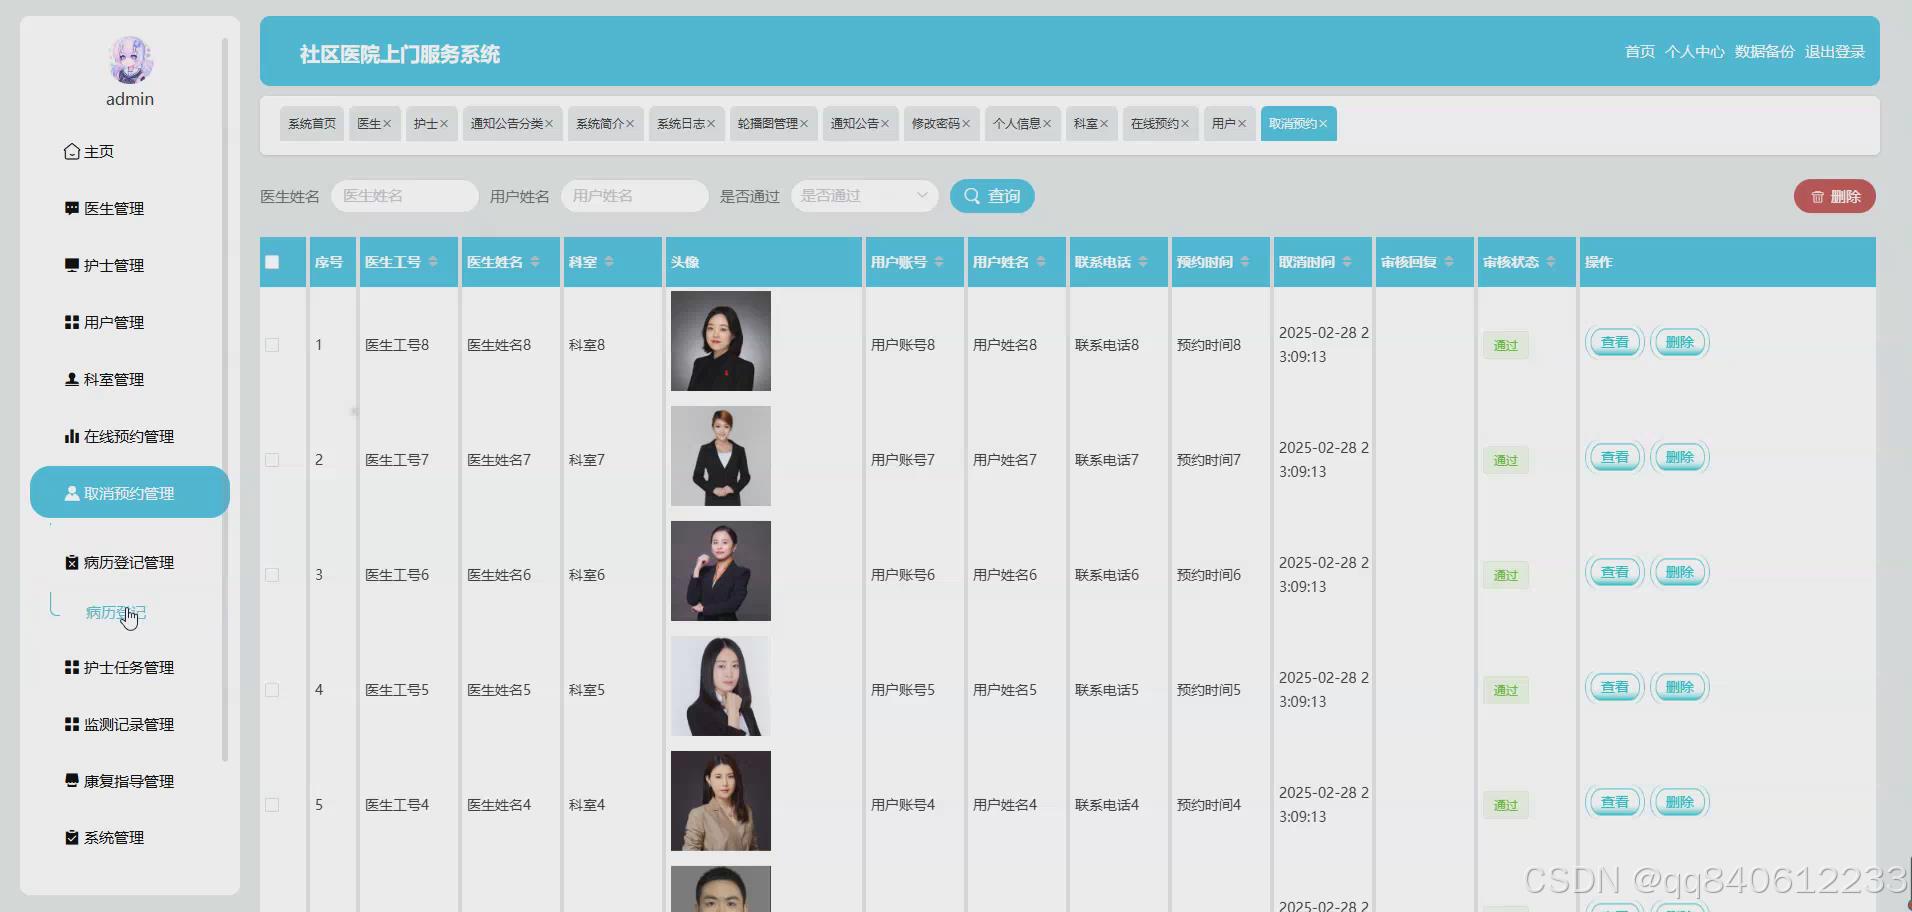Sort by 医生姓名 column arrows

[x=535, y=262]
